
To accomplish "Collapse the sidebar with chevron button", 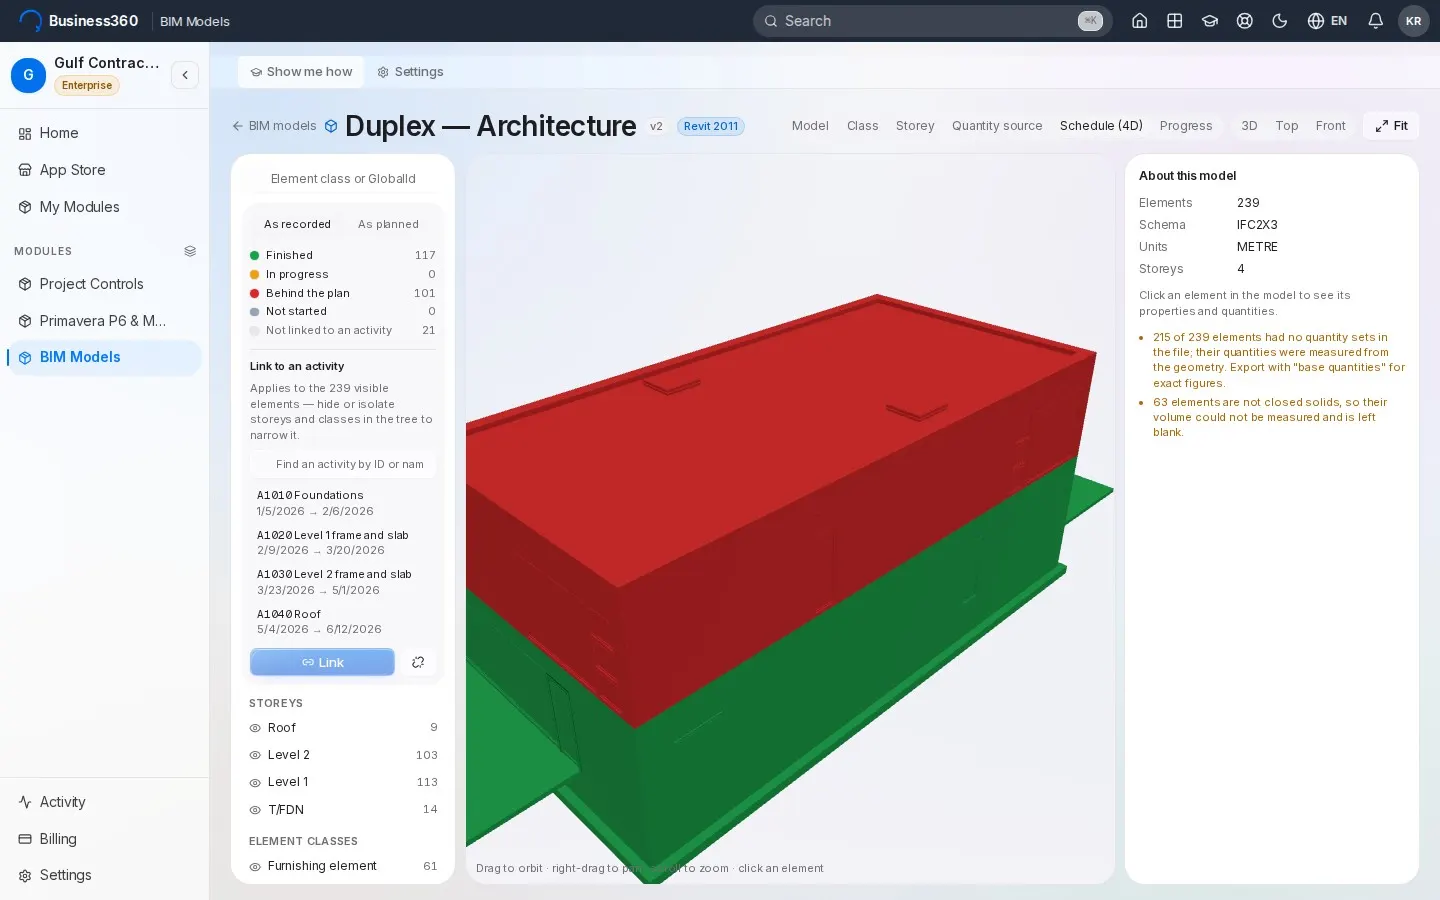I will click(185, 75).
